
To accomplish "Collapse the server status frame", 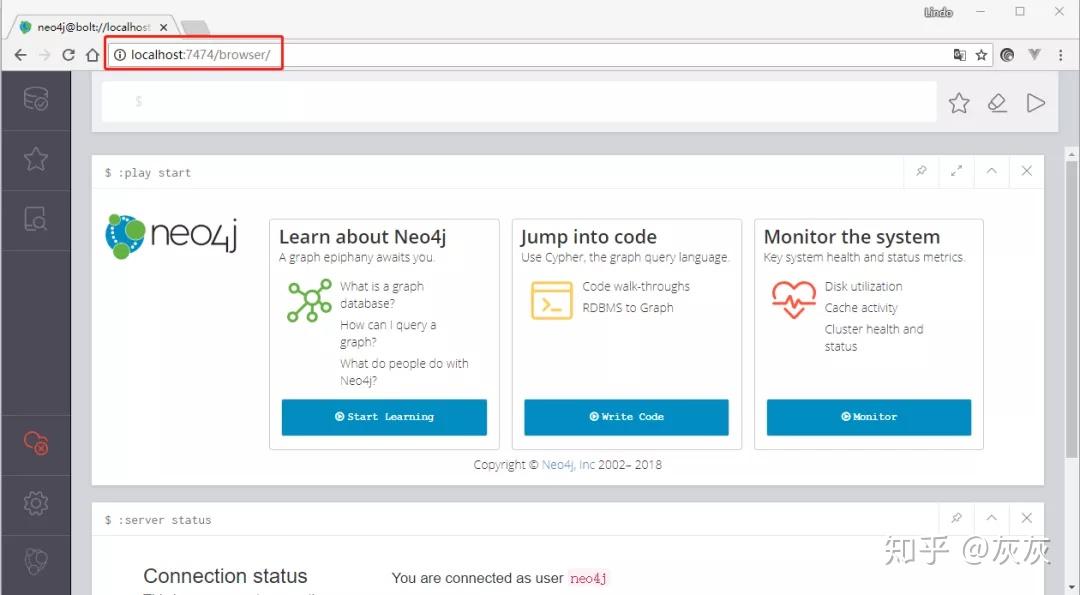I will pyautogui.click(x=991, y=518).
